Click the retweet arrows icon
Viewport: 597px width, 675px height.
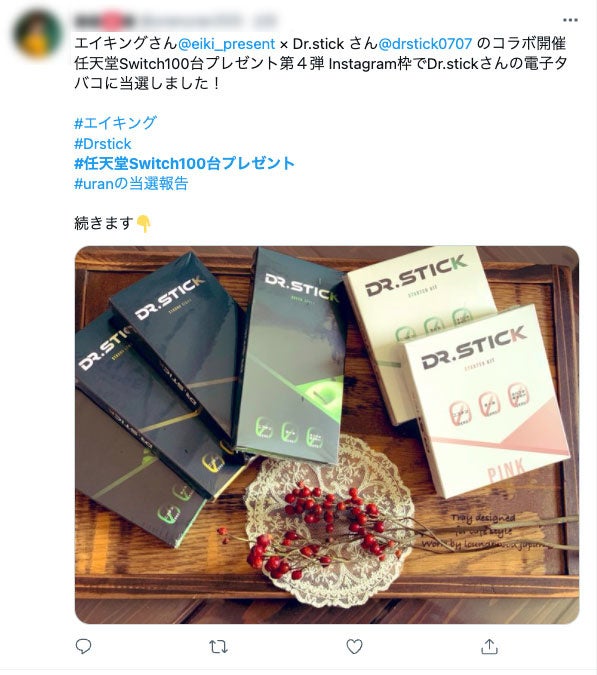click(x=218, y=646)
